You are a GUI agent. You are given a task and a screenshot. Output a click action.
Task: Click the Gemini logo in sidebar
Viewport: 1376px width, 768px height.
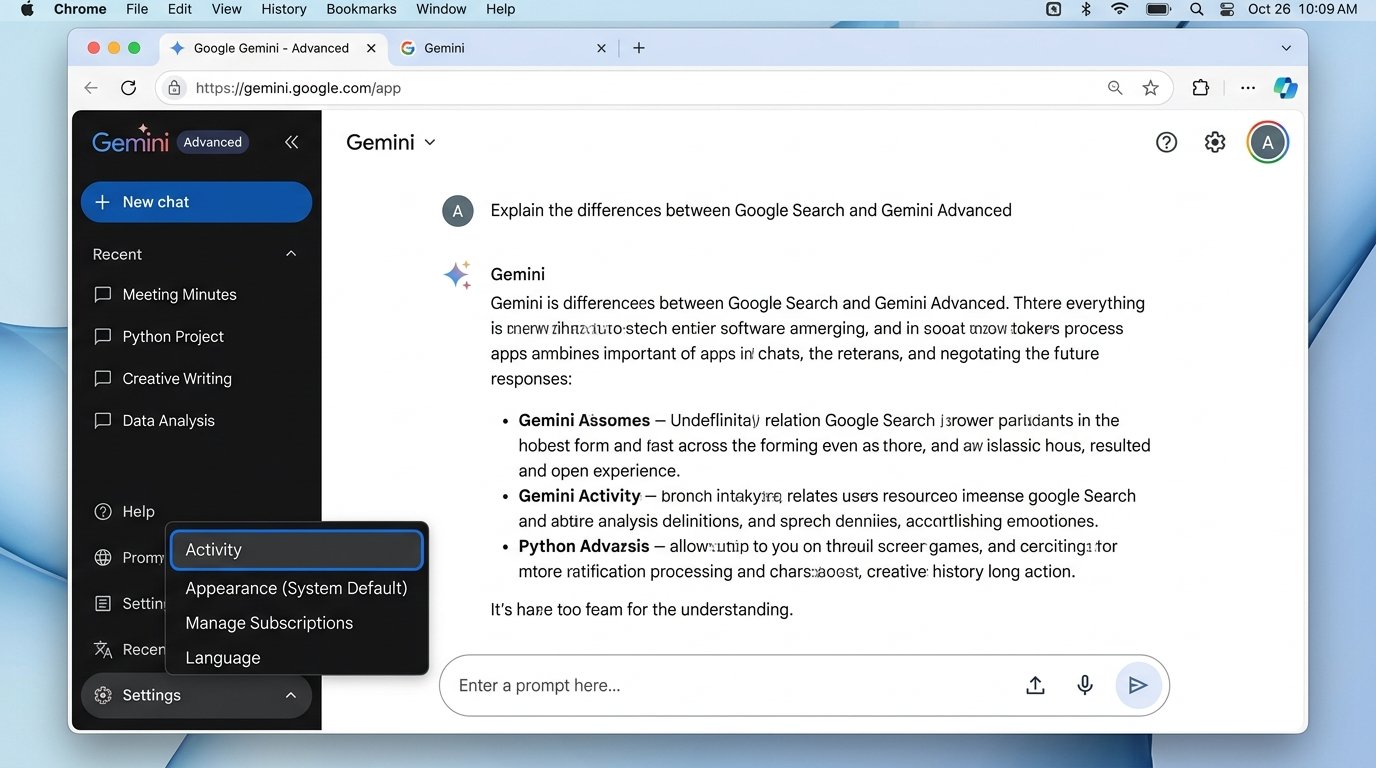(130, 141)
